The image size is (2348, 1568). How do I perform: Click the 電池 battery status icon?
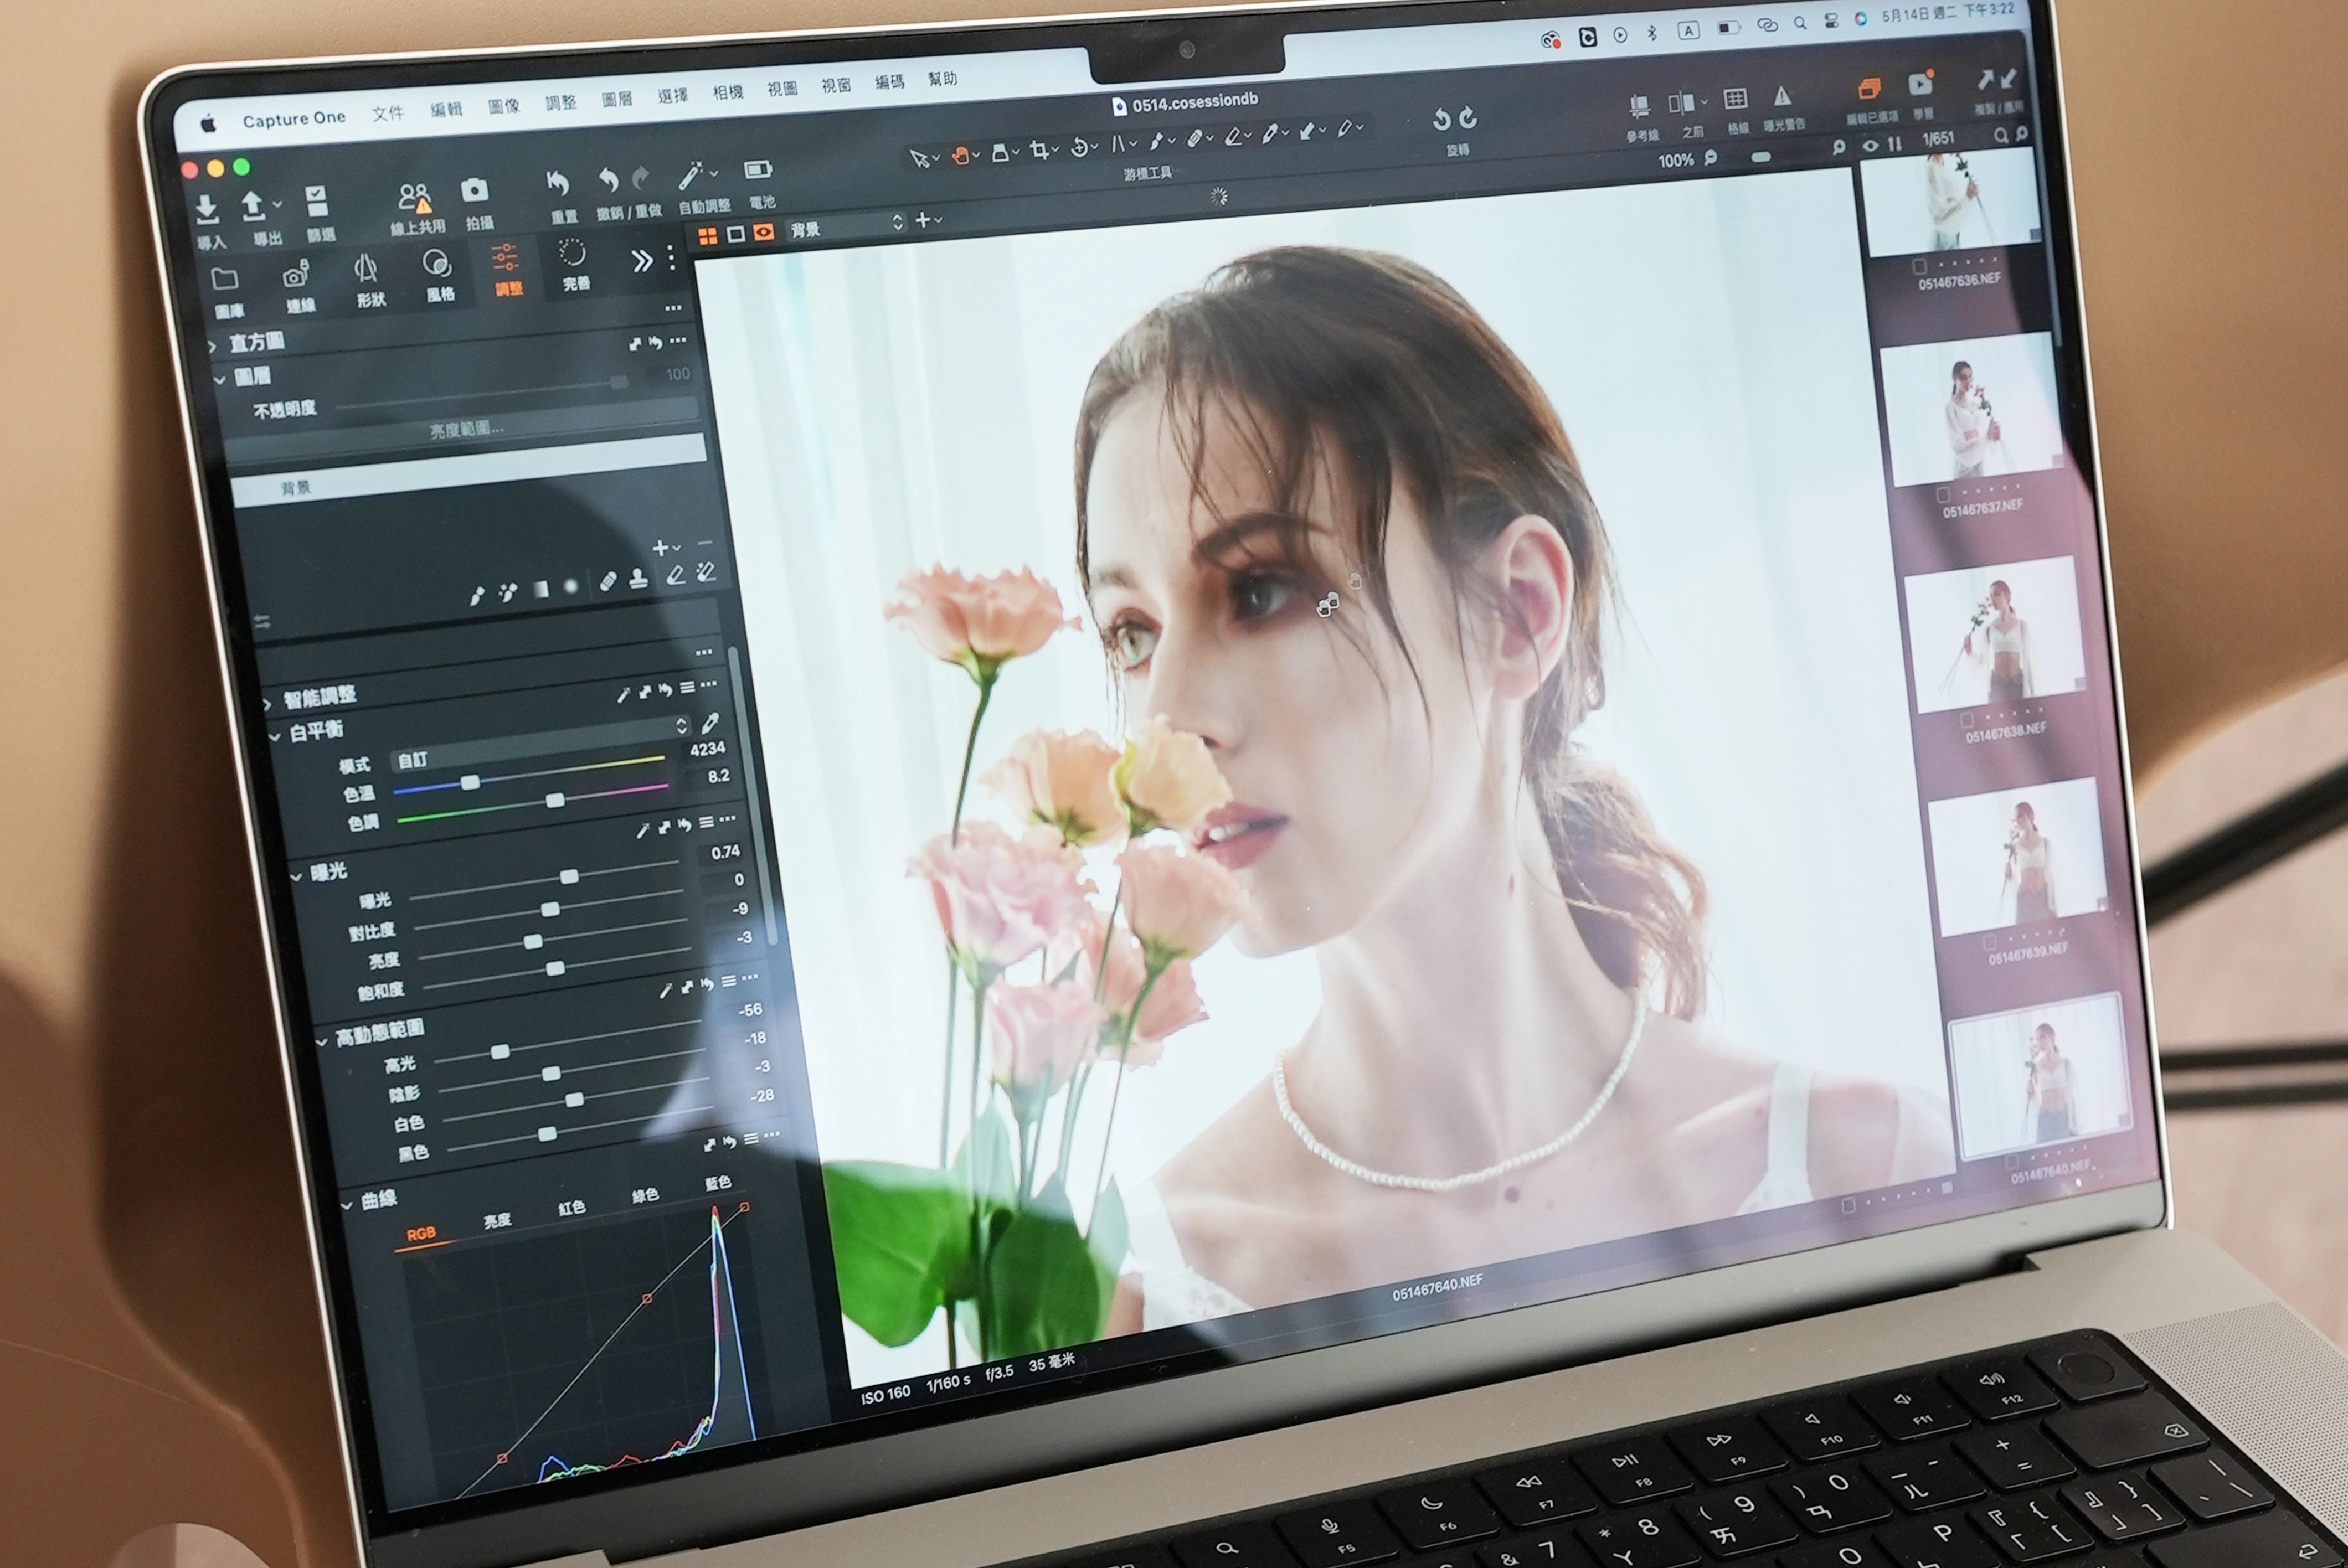click(x=758, y=171)
